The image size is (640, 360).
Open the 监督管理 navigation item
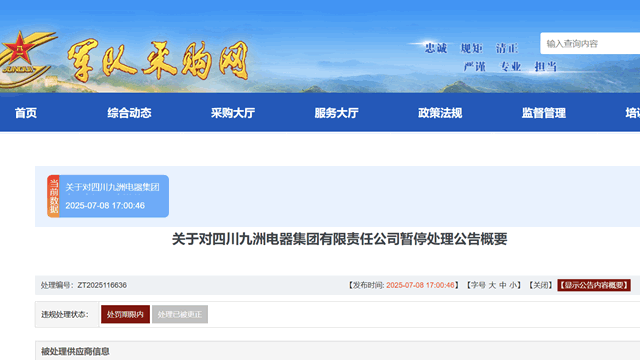pyautogui.click(x=544, y=113)
